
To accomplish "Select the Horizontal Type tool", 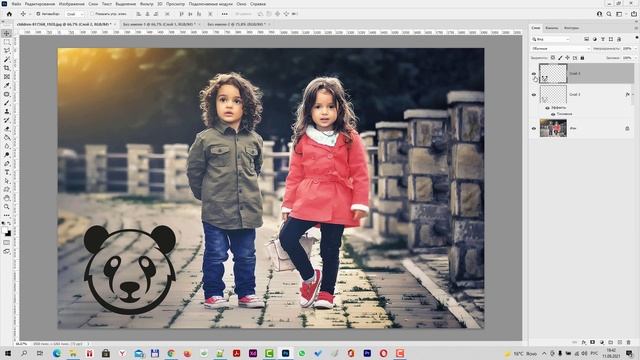I will (x=7, y=172).
